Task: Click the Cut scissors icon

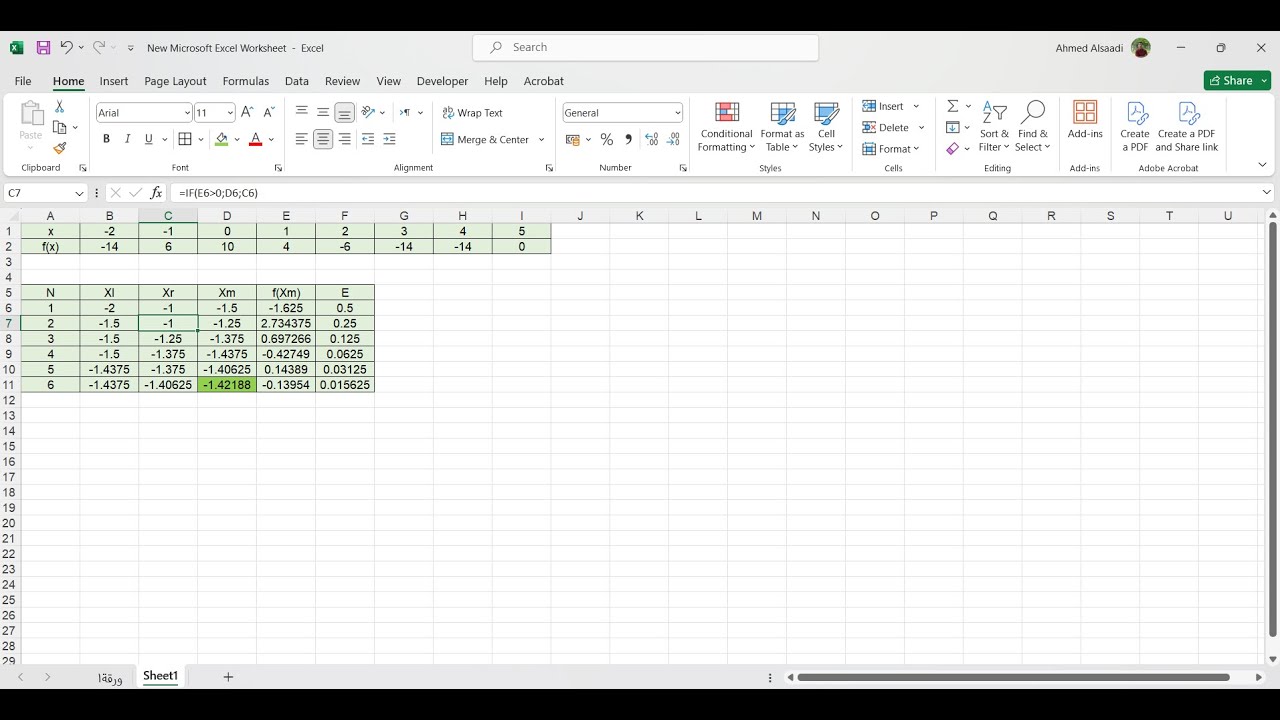Action: [x=59, y=106]
